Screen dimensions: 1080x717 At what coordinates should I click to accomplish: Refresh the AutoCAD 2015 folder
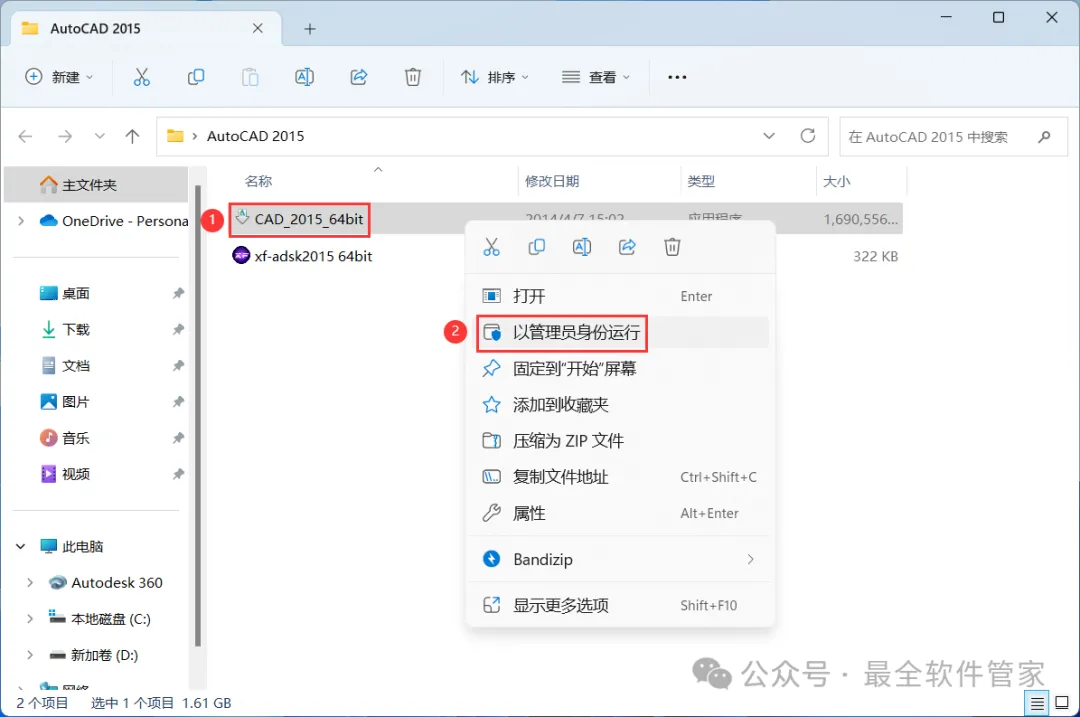tap(808, 136)
